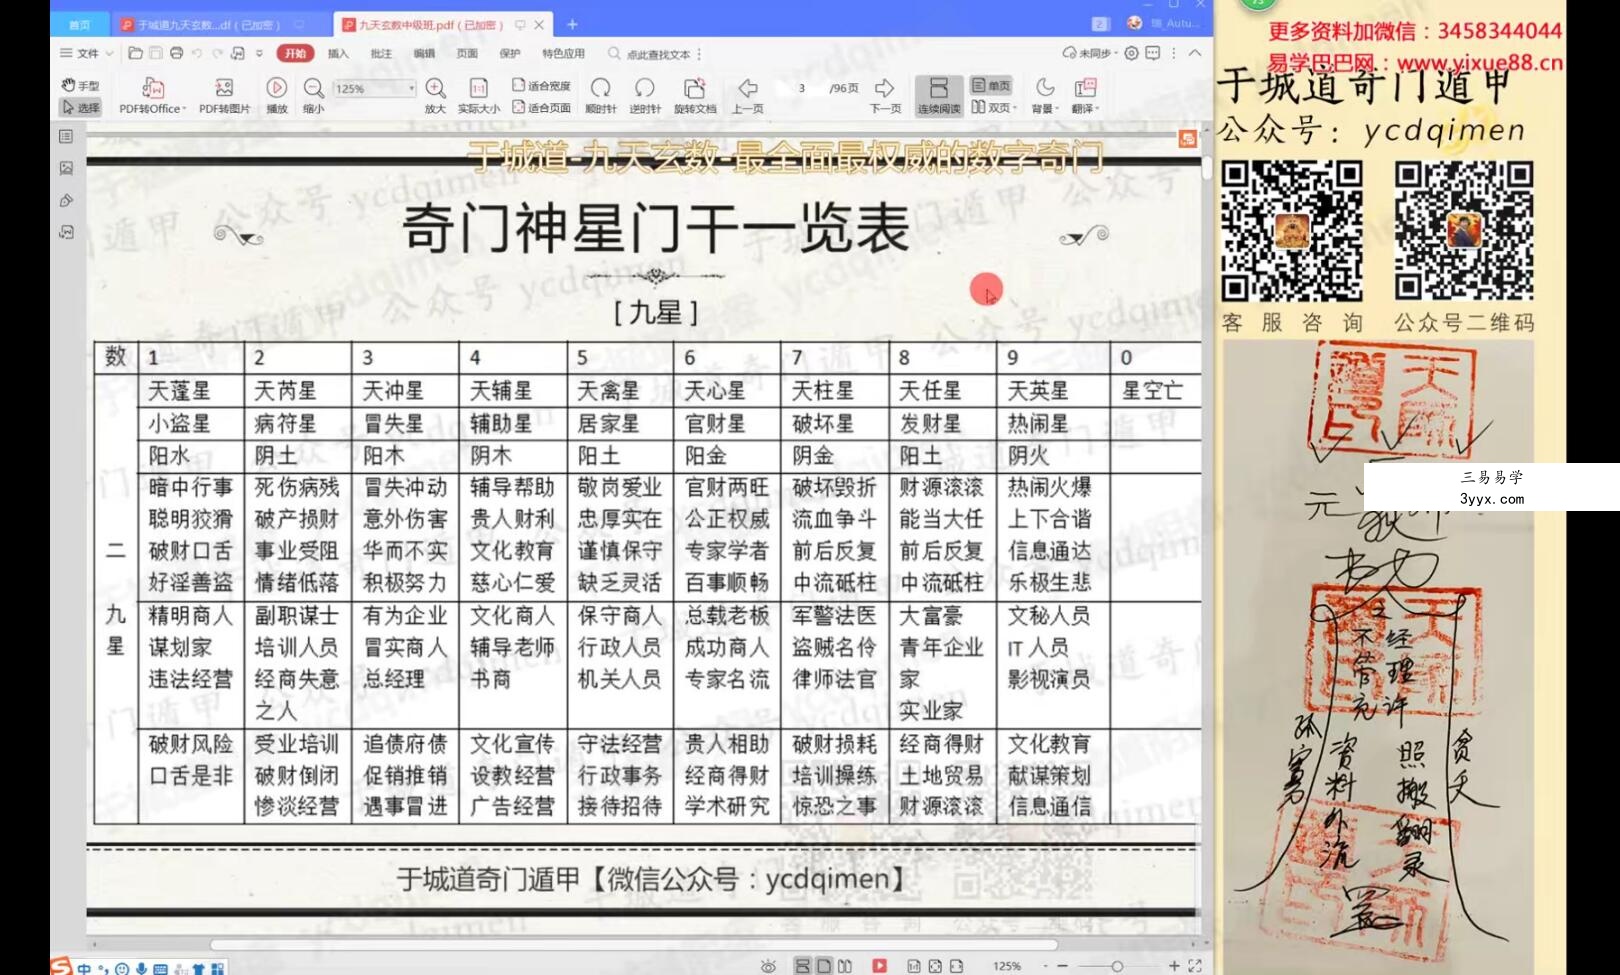This screenshot has height=975, width=1620.
Task: Open the settings gear icon near sync
Action: click(1131, 53)
